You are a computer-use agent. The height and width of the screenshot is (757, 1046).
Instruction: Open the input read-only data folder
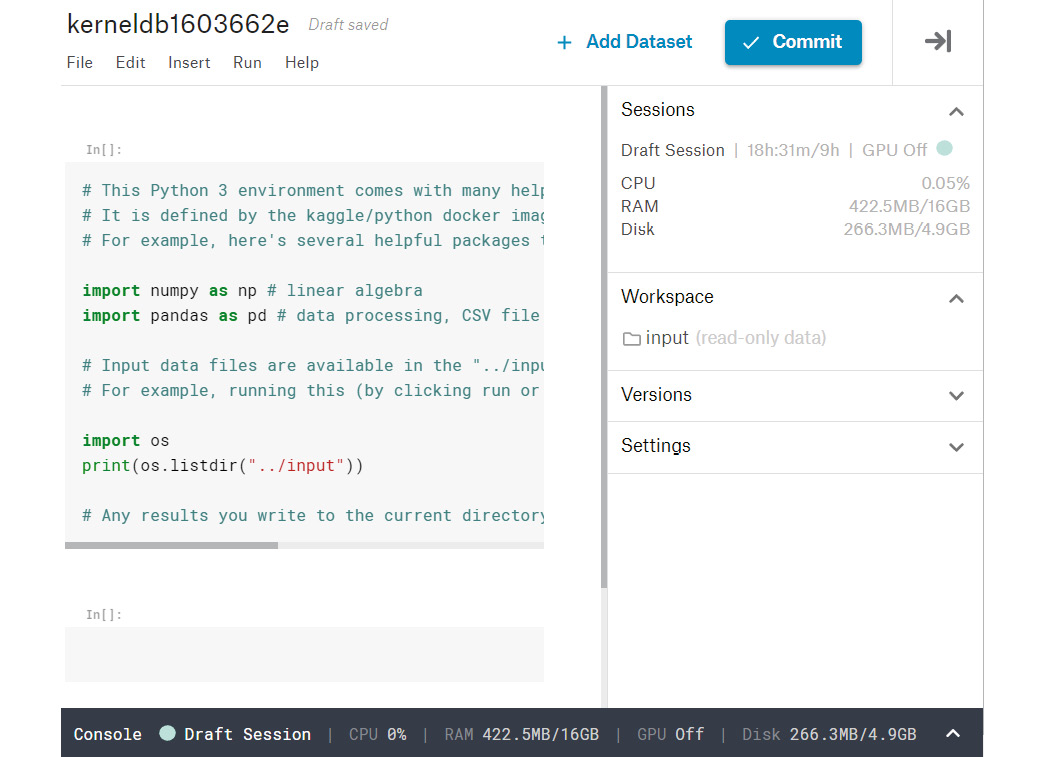click(724, 338)
